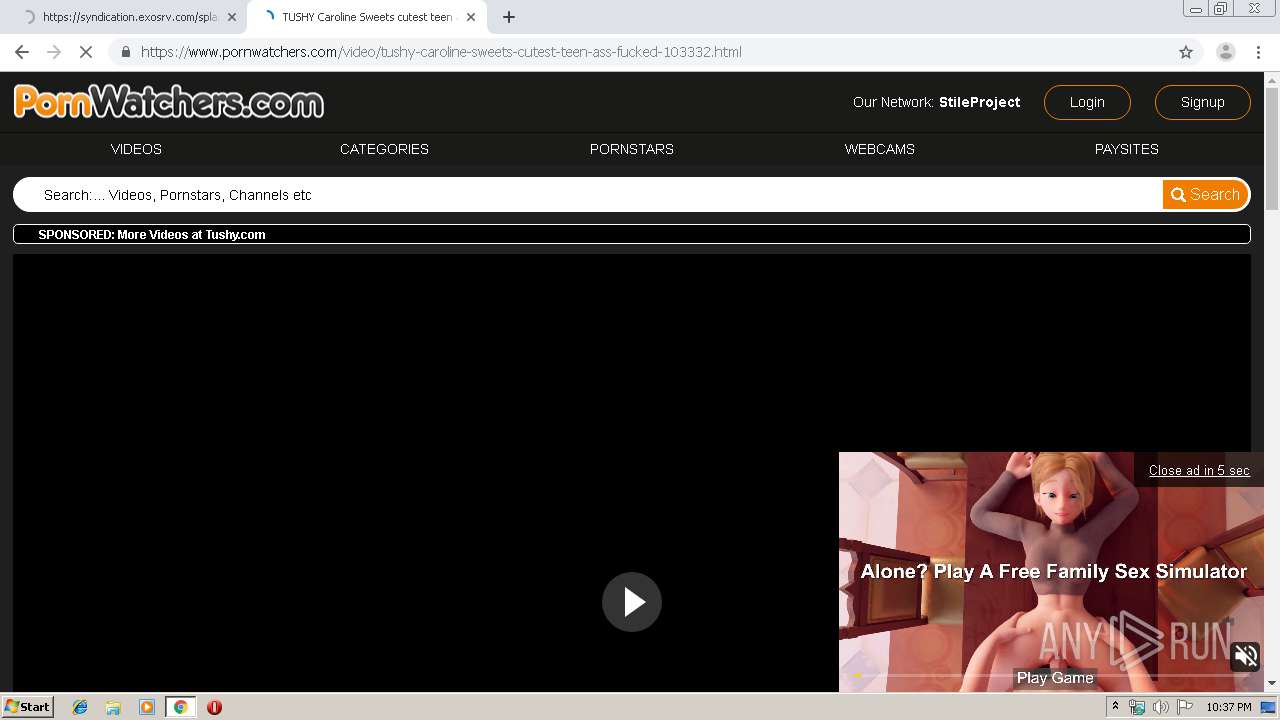This screenshot has height=720, width=1280.
Task: Open Windows Explorer folder in taskbar
Action: tap(113, 707)
